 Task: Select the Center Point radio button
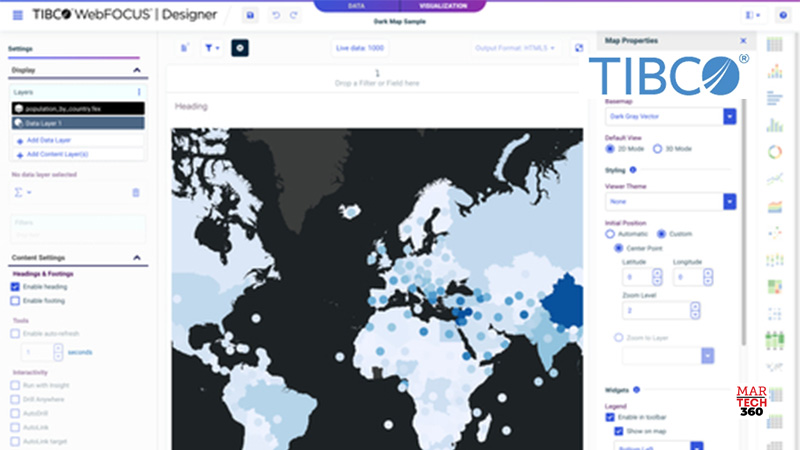click(x=618, y=248)
